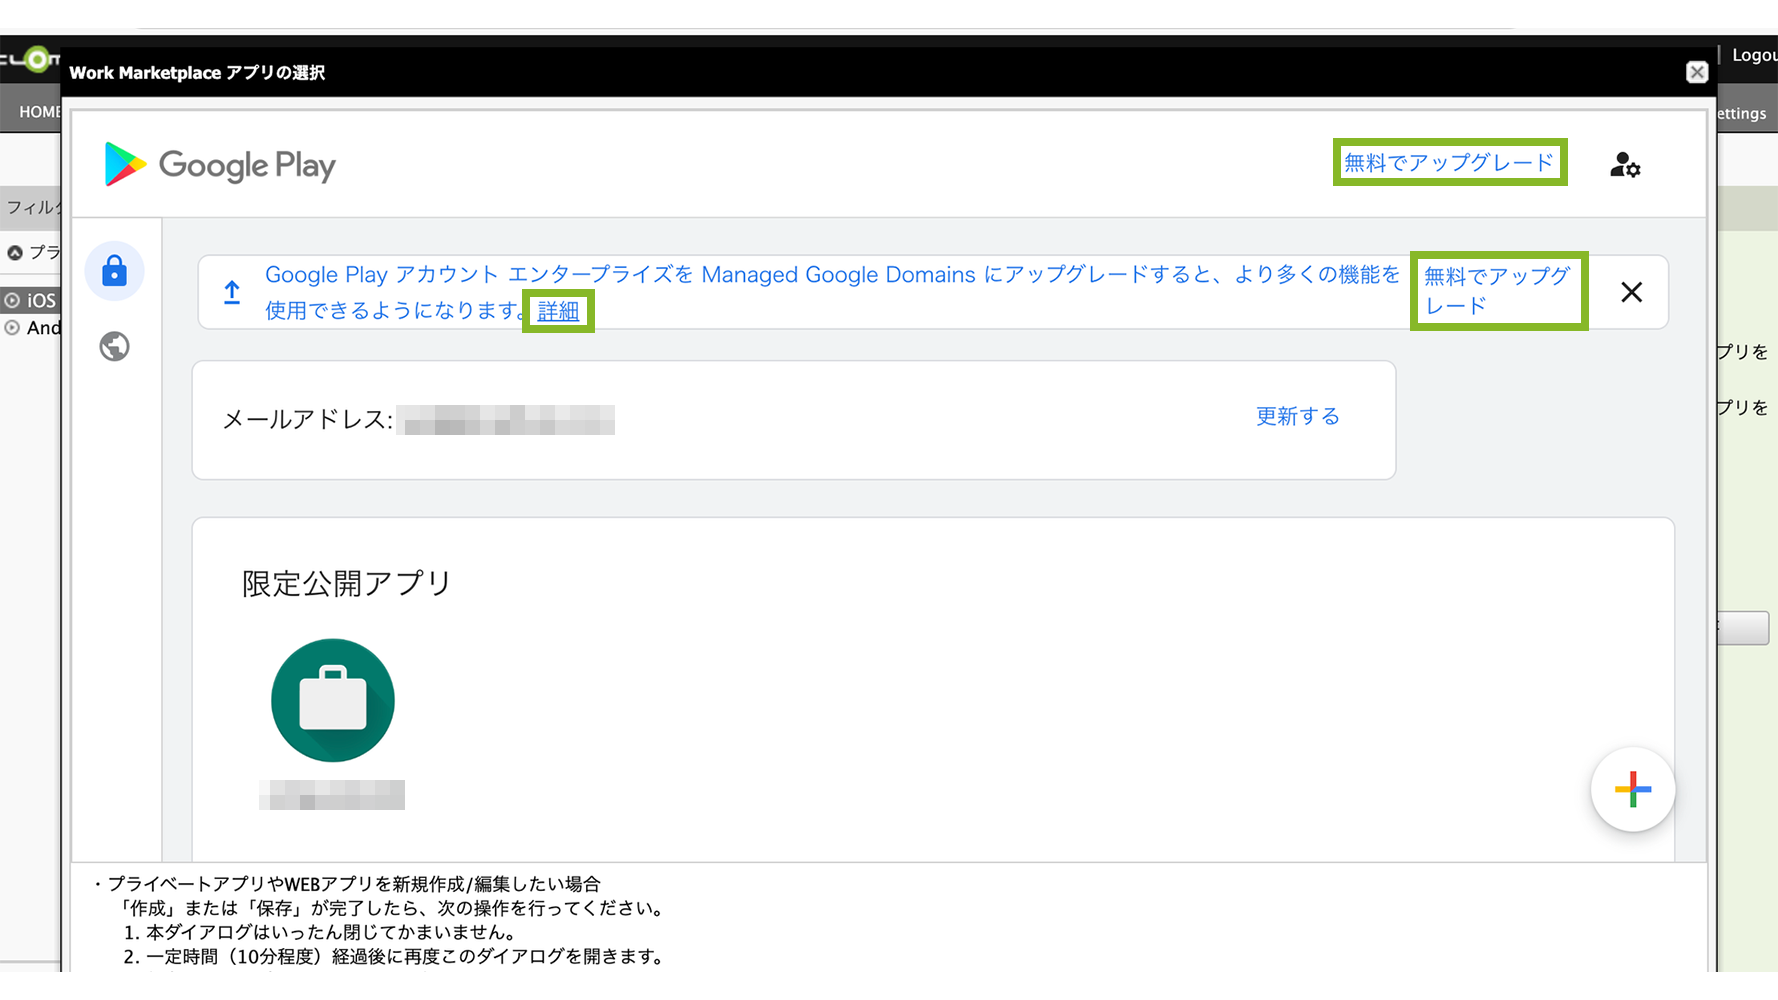Image resolution: width=1778 pixels, height=1000 pixels.
Task: Click the Logout link in background page
Action: (x=1754, y=55)
